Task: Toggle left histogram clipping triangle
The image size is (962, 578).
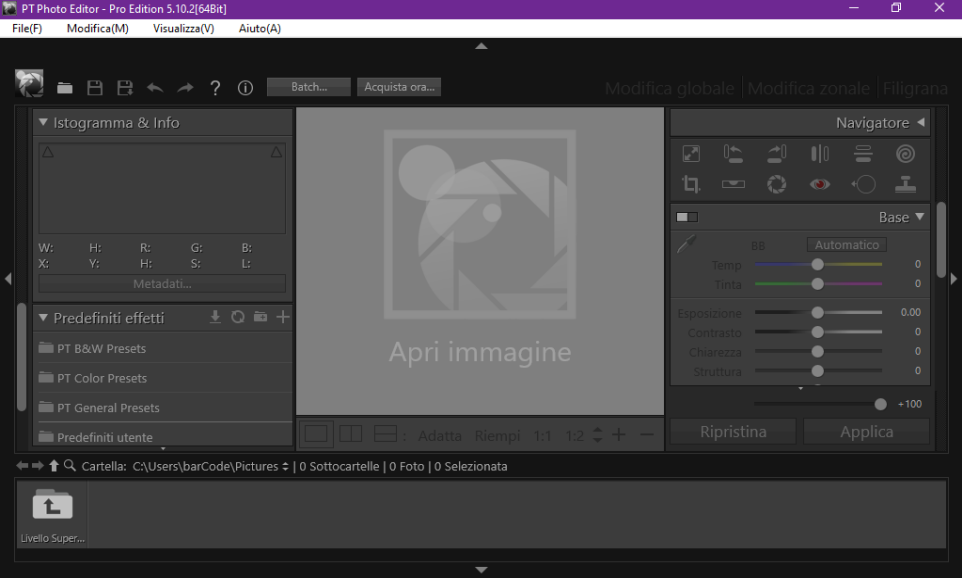Action: coord(48,152)
